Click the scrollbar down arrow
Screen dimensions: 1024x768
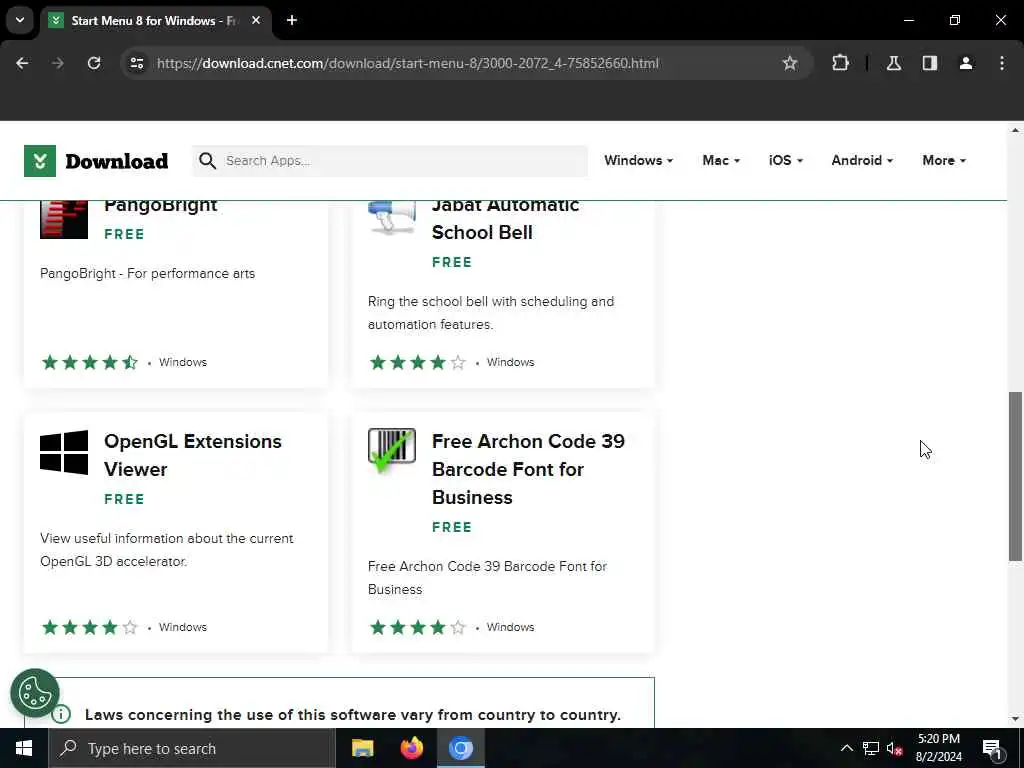(1015, 719)
